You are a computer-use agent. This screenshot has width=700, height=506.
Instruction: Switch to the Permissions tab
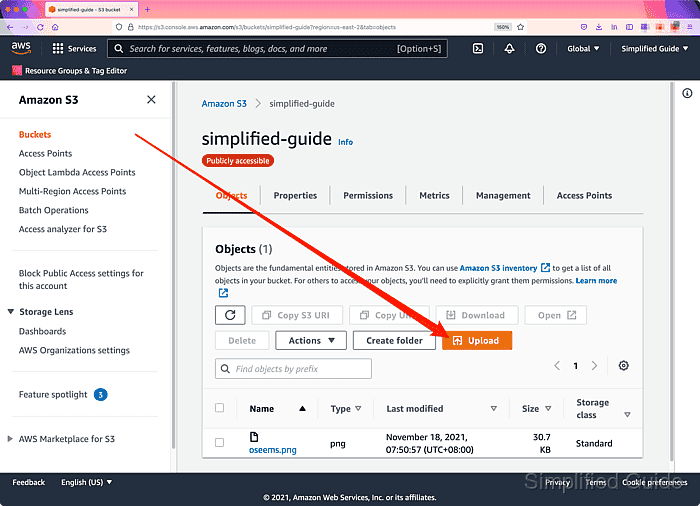(368, 196)
